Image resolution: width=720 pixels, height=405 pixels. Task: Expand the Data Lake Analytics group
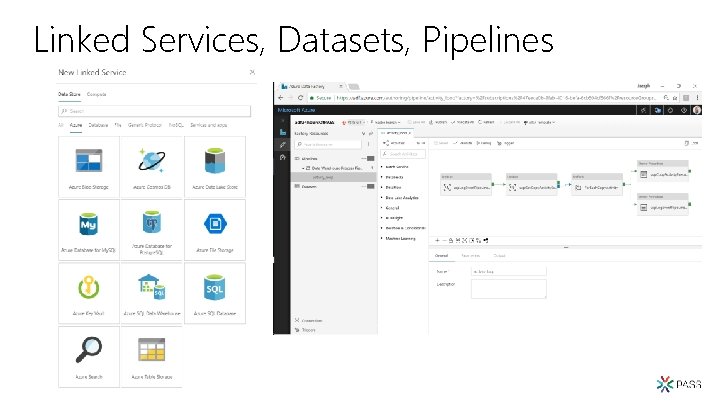(x=401, y=198)
